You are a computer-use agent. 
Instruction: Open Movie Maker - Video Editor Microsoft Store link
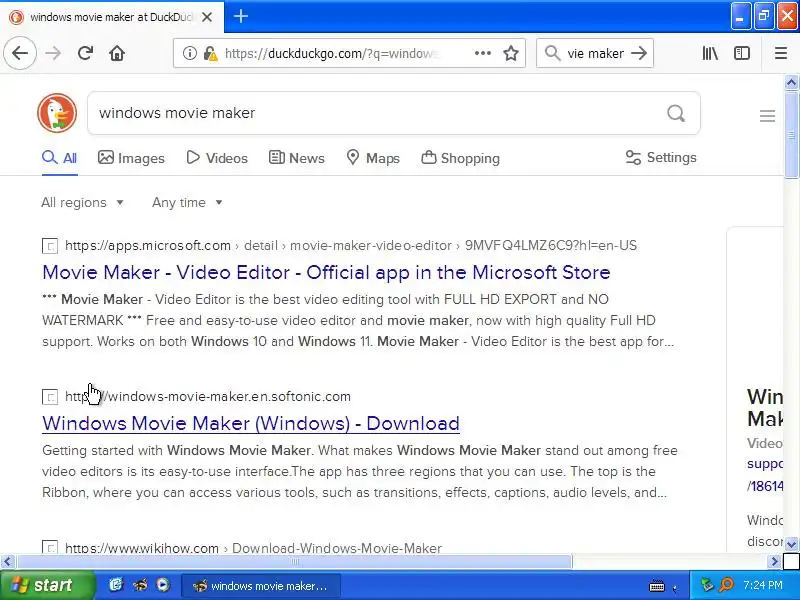326,272
